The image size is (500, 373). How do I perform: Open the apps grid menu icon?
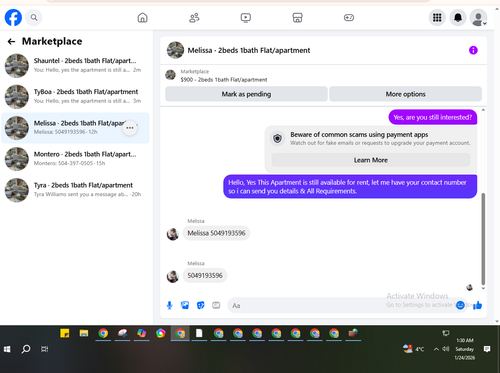437,17
